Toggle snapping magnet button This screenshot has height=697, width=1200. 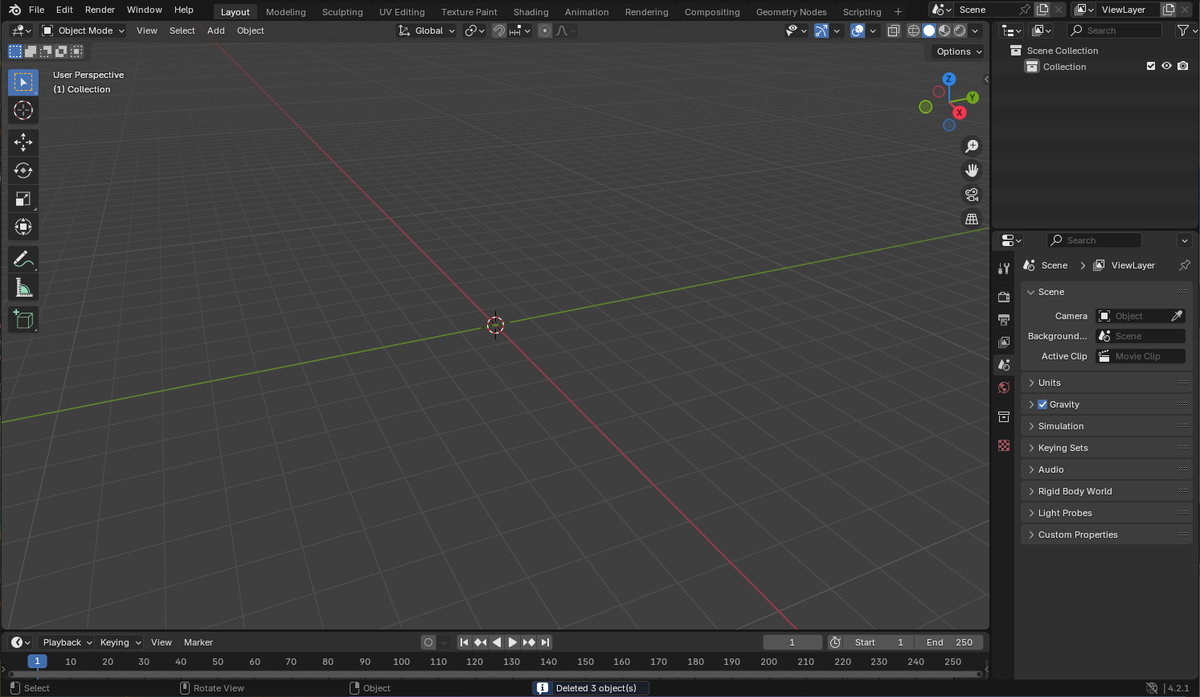(x=499, y=30)
